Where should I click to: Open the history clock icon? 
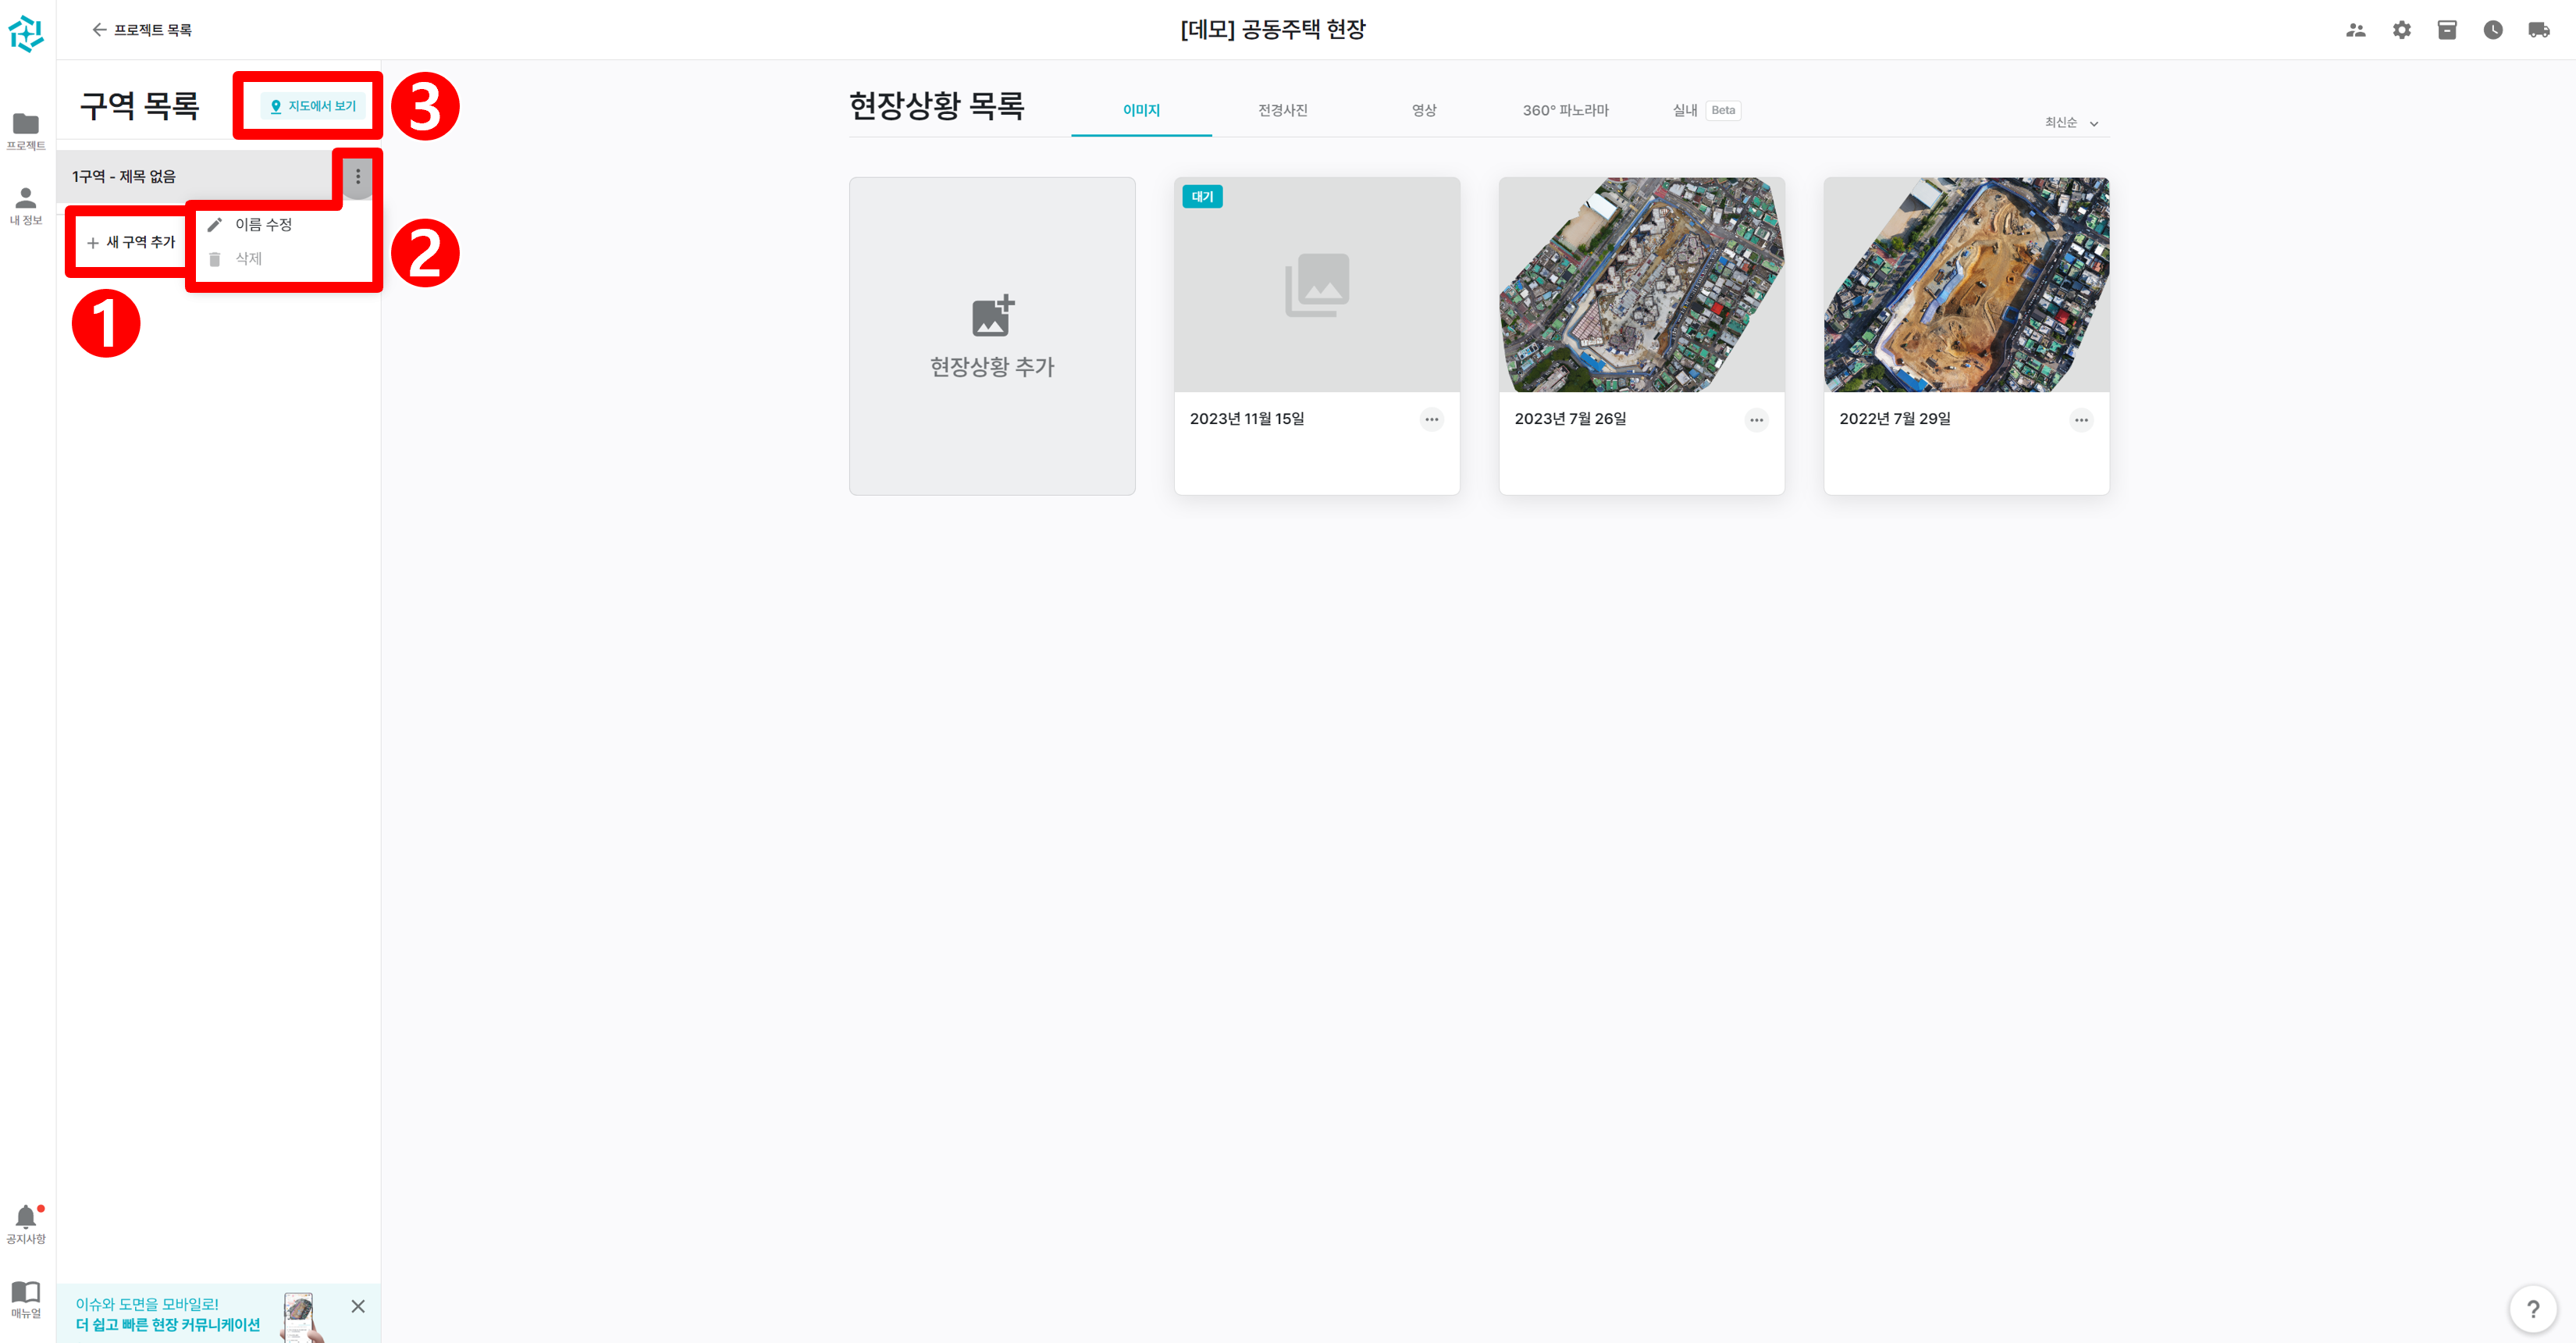2493,30
